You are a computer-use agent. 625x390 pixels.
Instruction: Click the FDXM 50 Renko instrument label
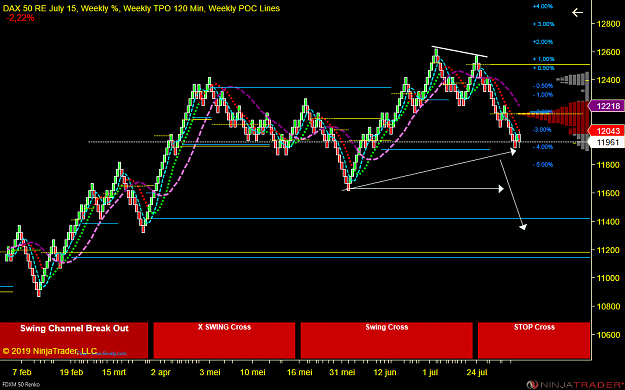pyautogui.click(x=21, y=385)
